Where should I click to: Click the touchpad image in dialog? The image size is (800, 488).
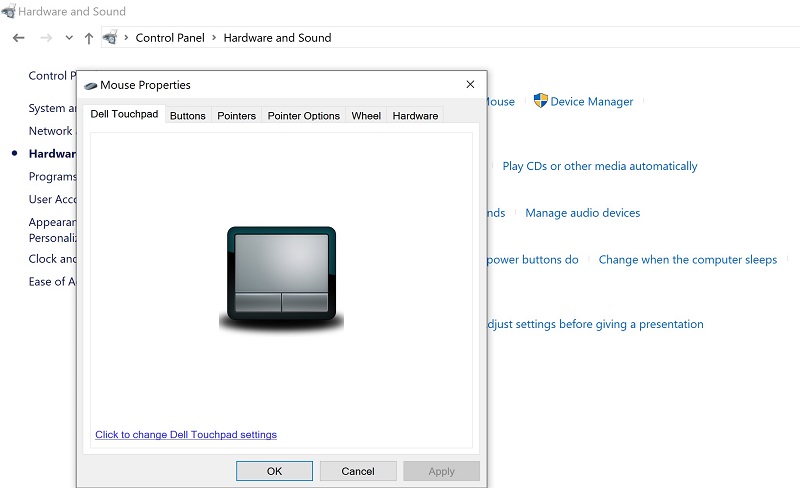[281, 275]
